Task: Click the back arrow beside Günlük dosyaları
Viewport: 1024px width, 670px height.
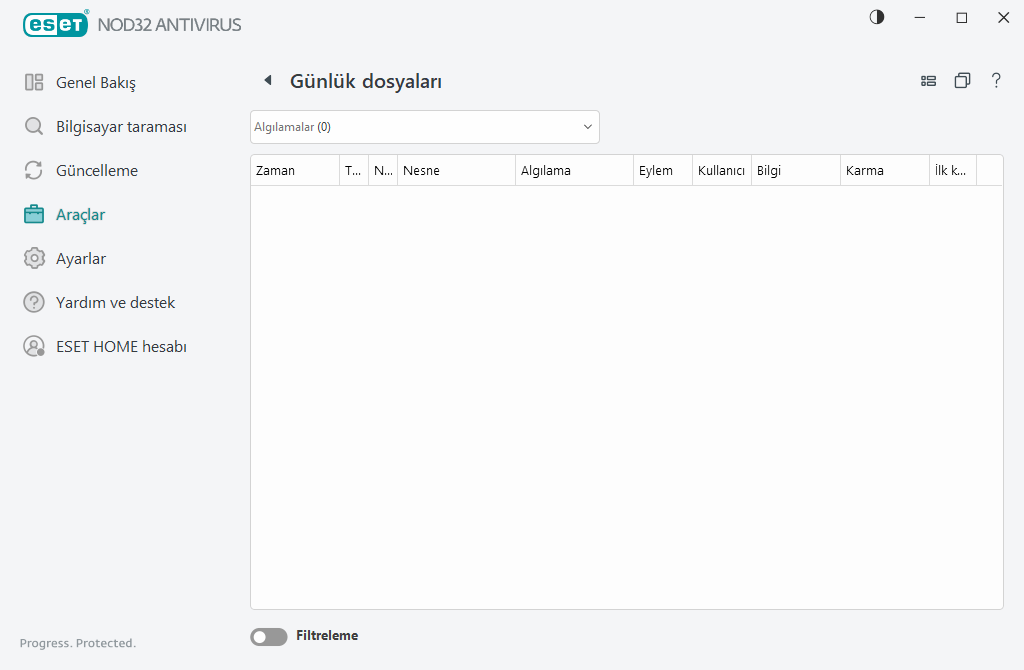Action: tap(268, 81)
